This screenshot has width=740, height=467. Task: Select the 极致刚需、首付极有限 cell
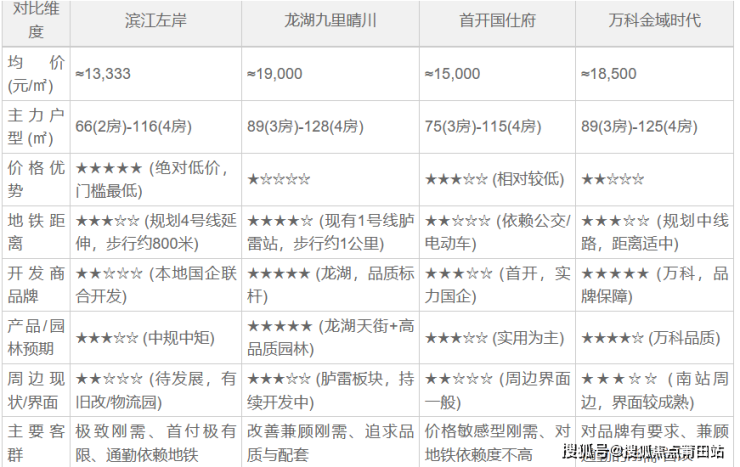coord(156,442)
